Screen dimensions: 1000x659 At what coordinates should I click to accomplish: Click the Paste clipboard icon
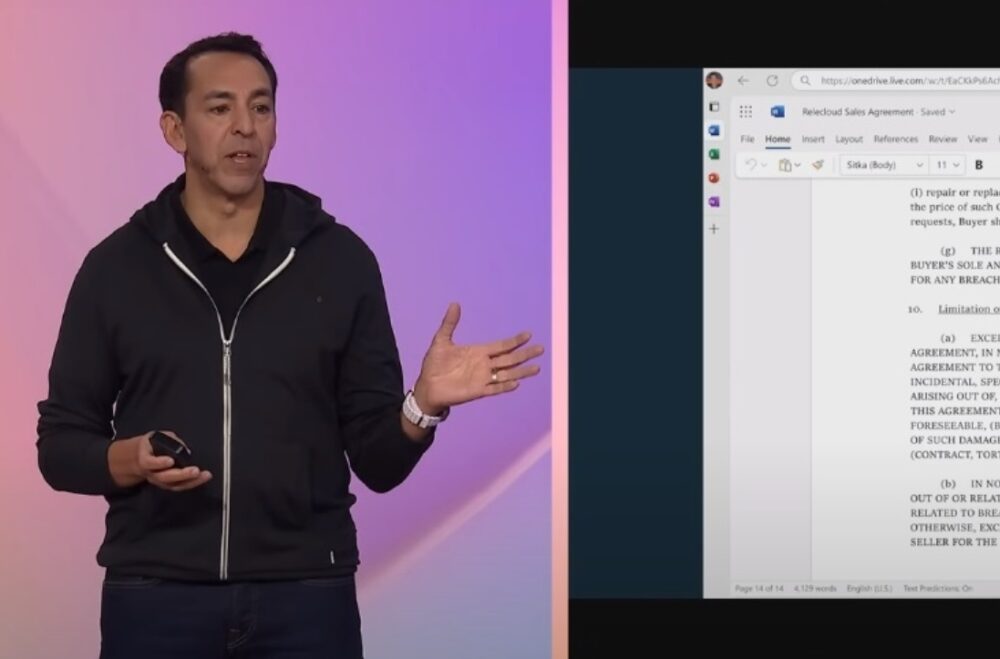785,165
